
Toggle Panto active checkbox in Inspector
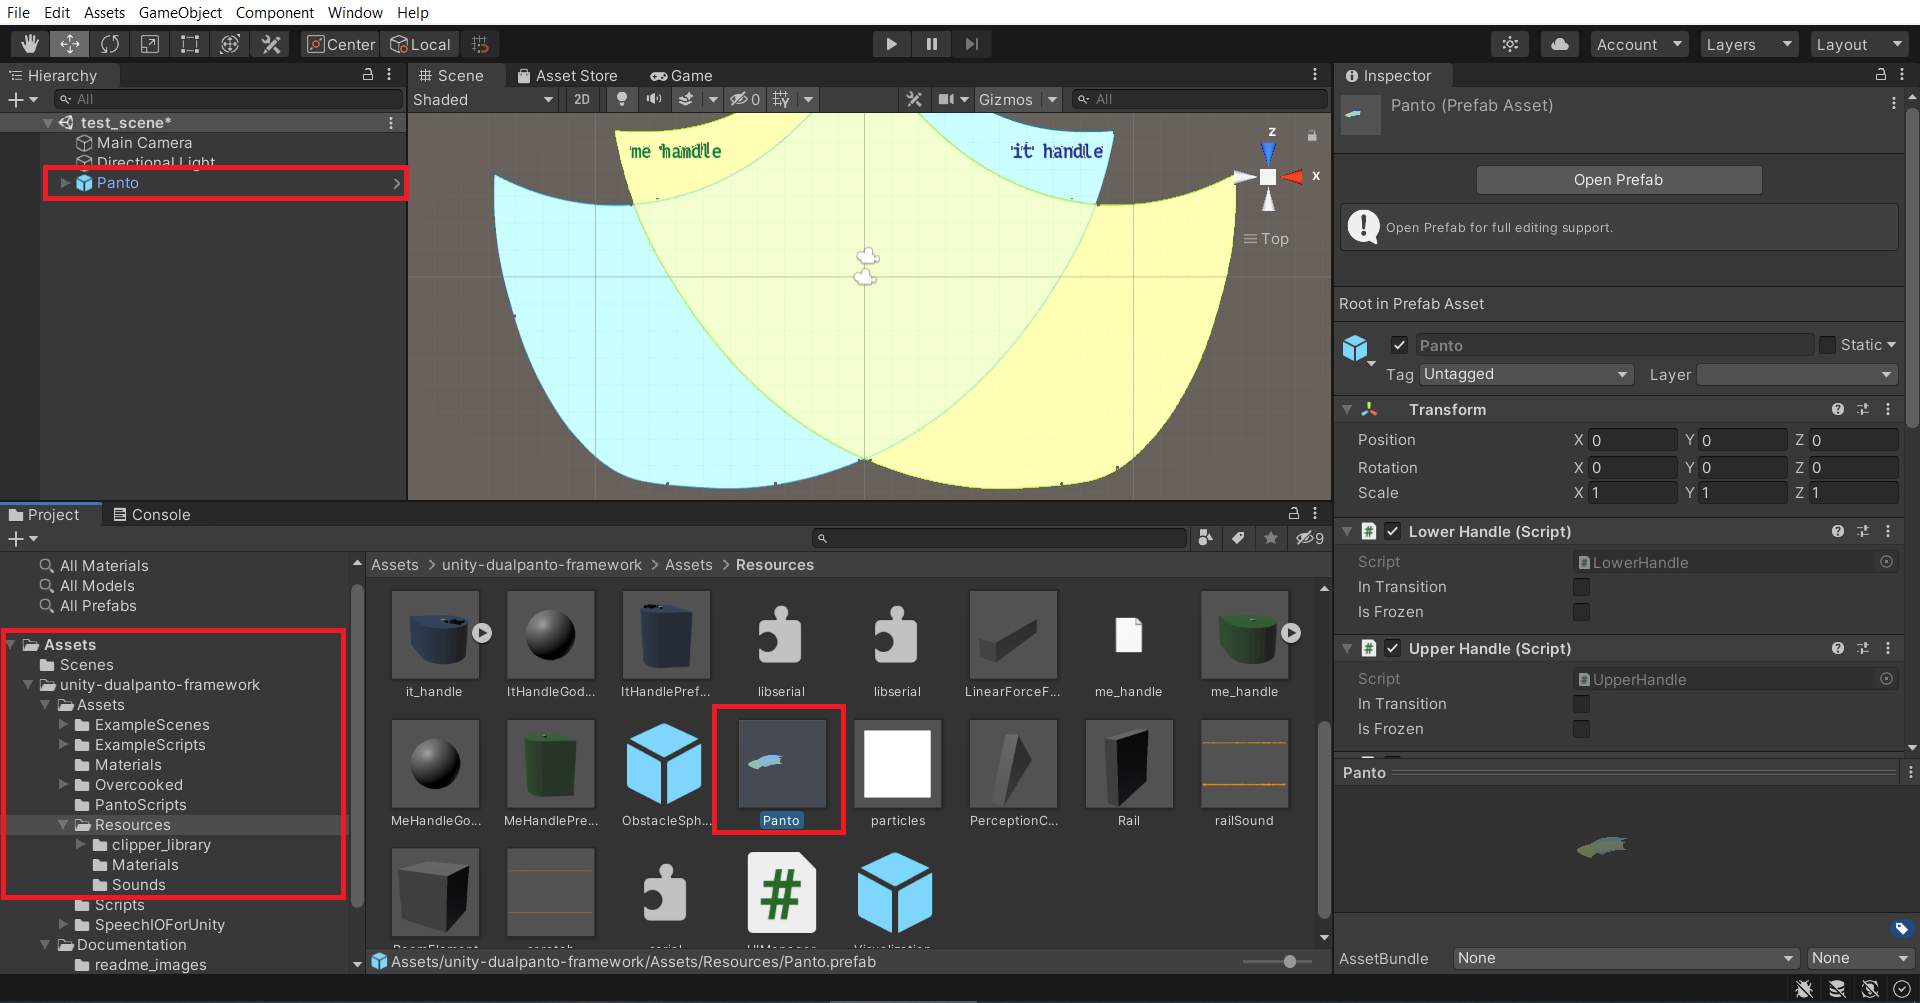tap(1399, 345)
